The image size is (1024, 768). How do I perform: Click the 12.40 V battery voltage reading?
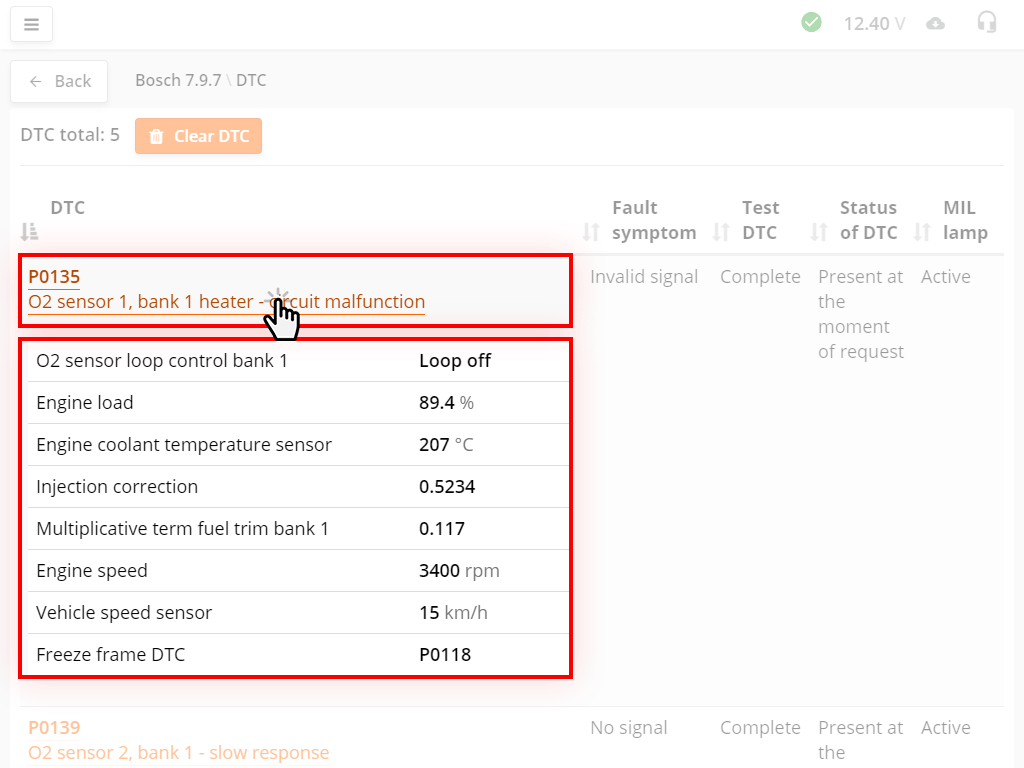[874, 23]
